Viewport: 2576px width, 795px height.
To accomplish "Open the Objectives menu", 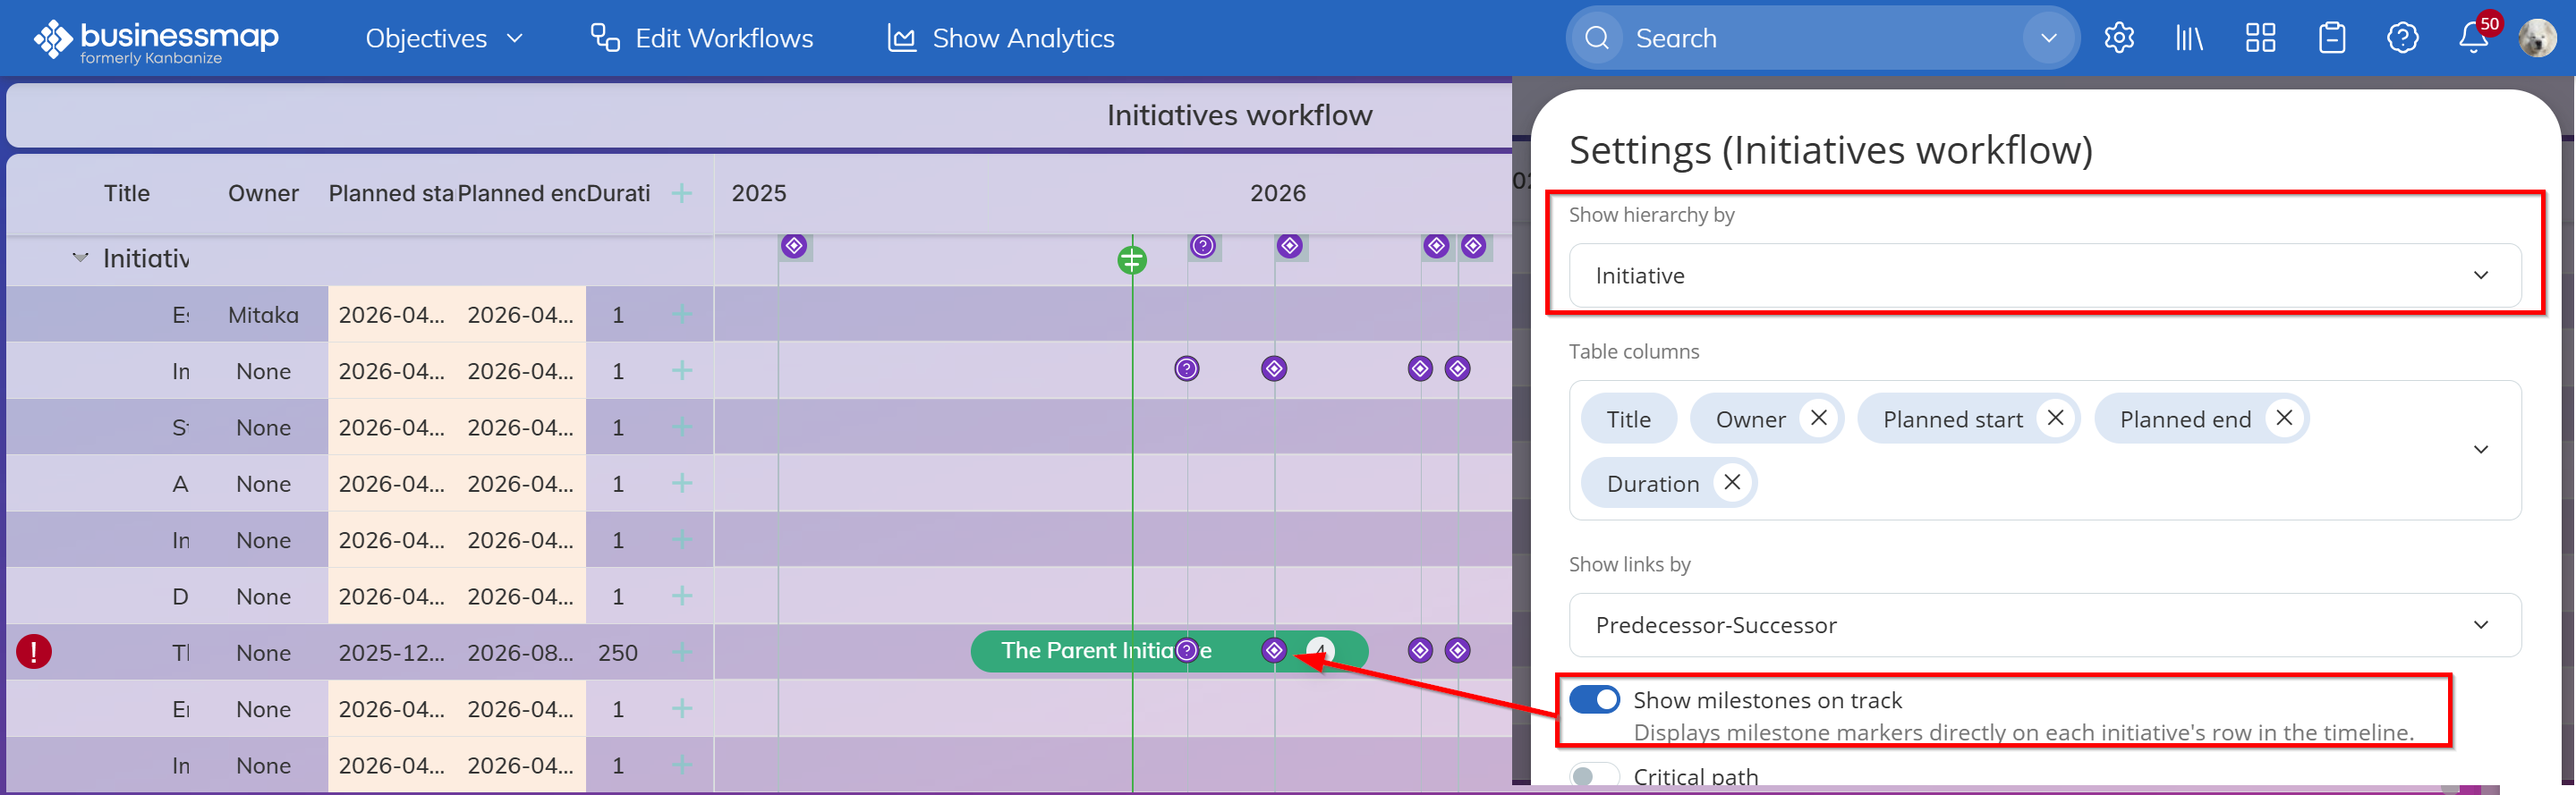I will click(x=443, y=38).
